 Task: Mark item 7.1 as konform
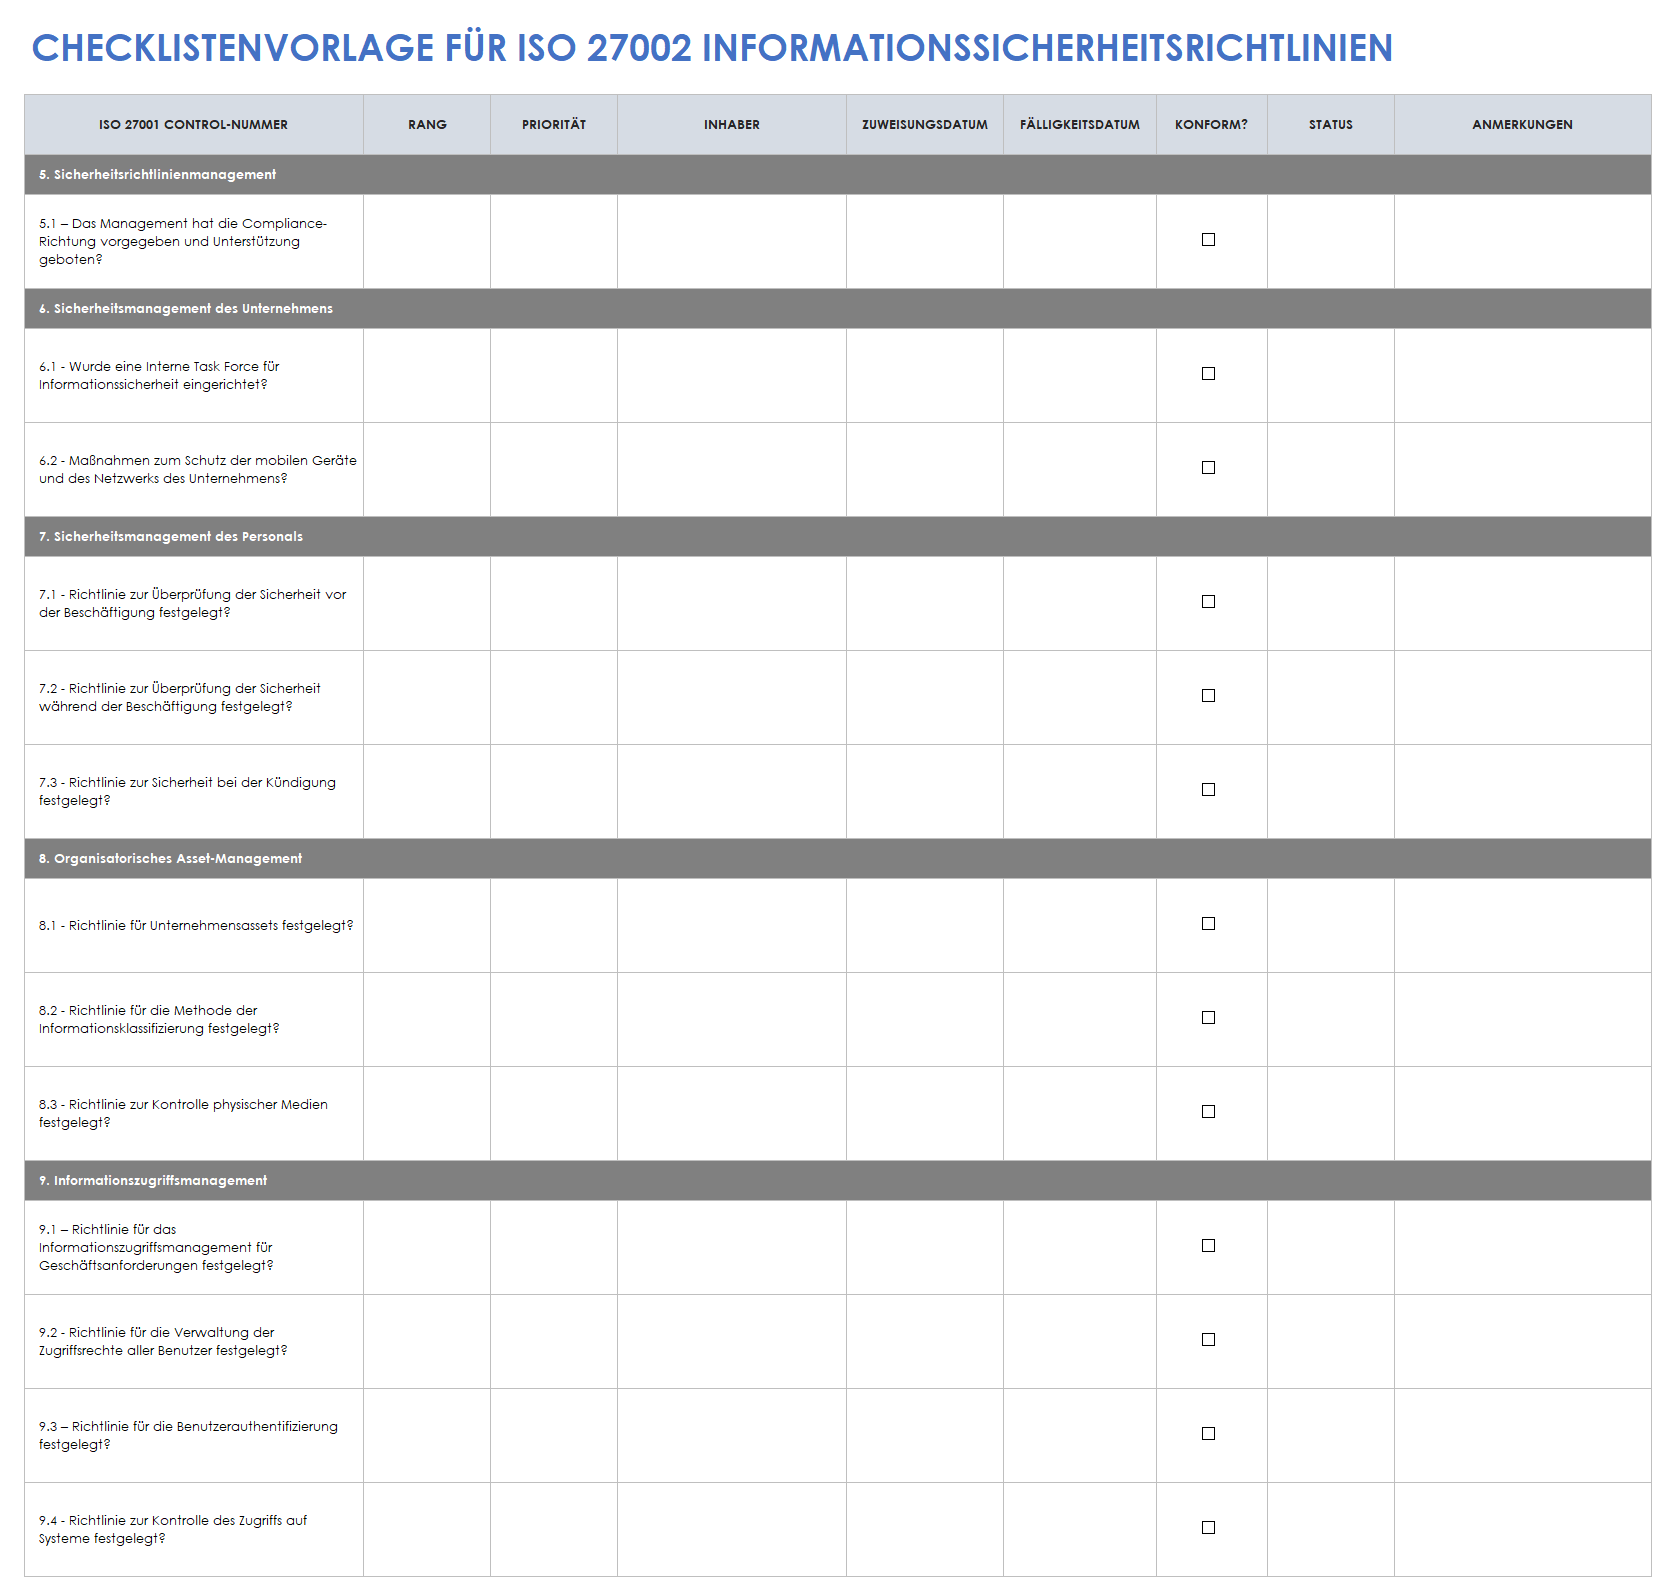pyautogui.click(x=1208, y=602)
